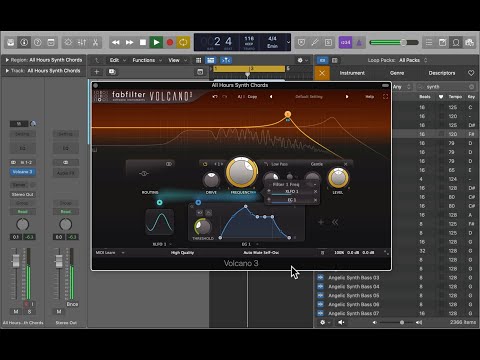Open the Low Pass filter shape dropdown

(x=279, y=164)
